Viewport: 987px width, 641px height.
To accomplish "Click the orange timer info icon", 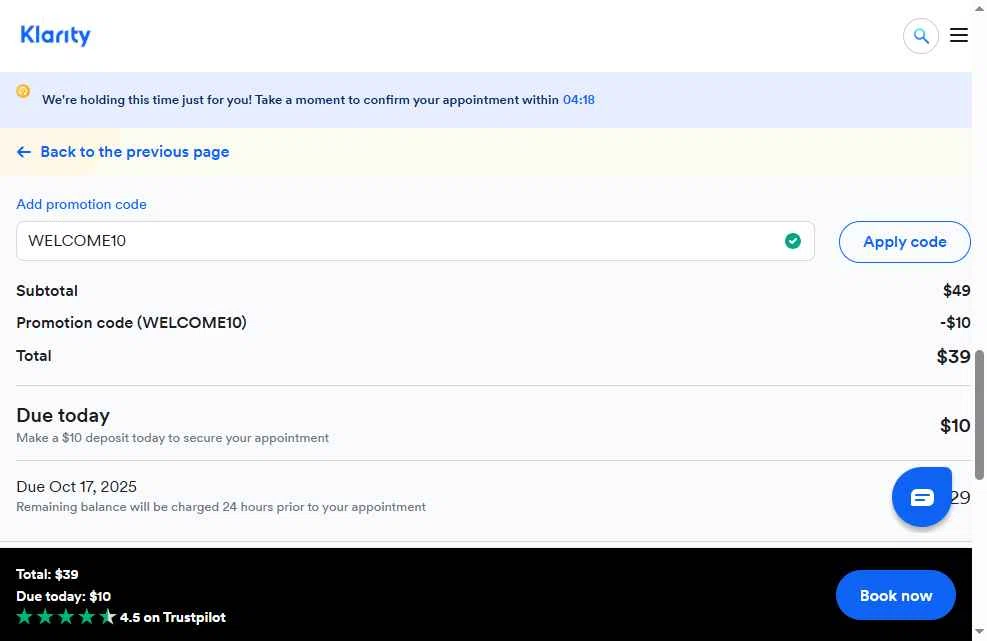I will point(23,91).
